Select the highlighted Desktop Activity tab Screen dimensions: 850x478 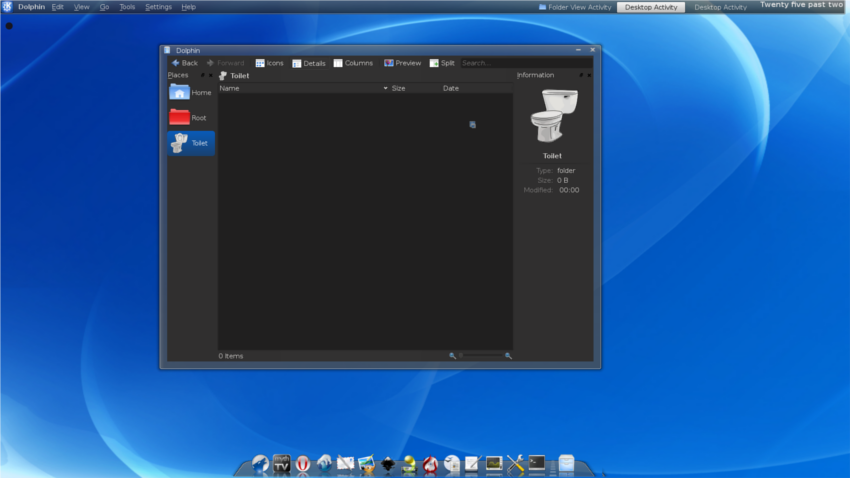651,7
